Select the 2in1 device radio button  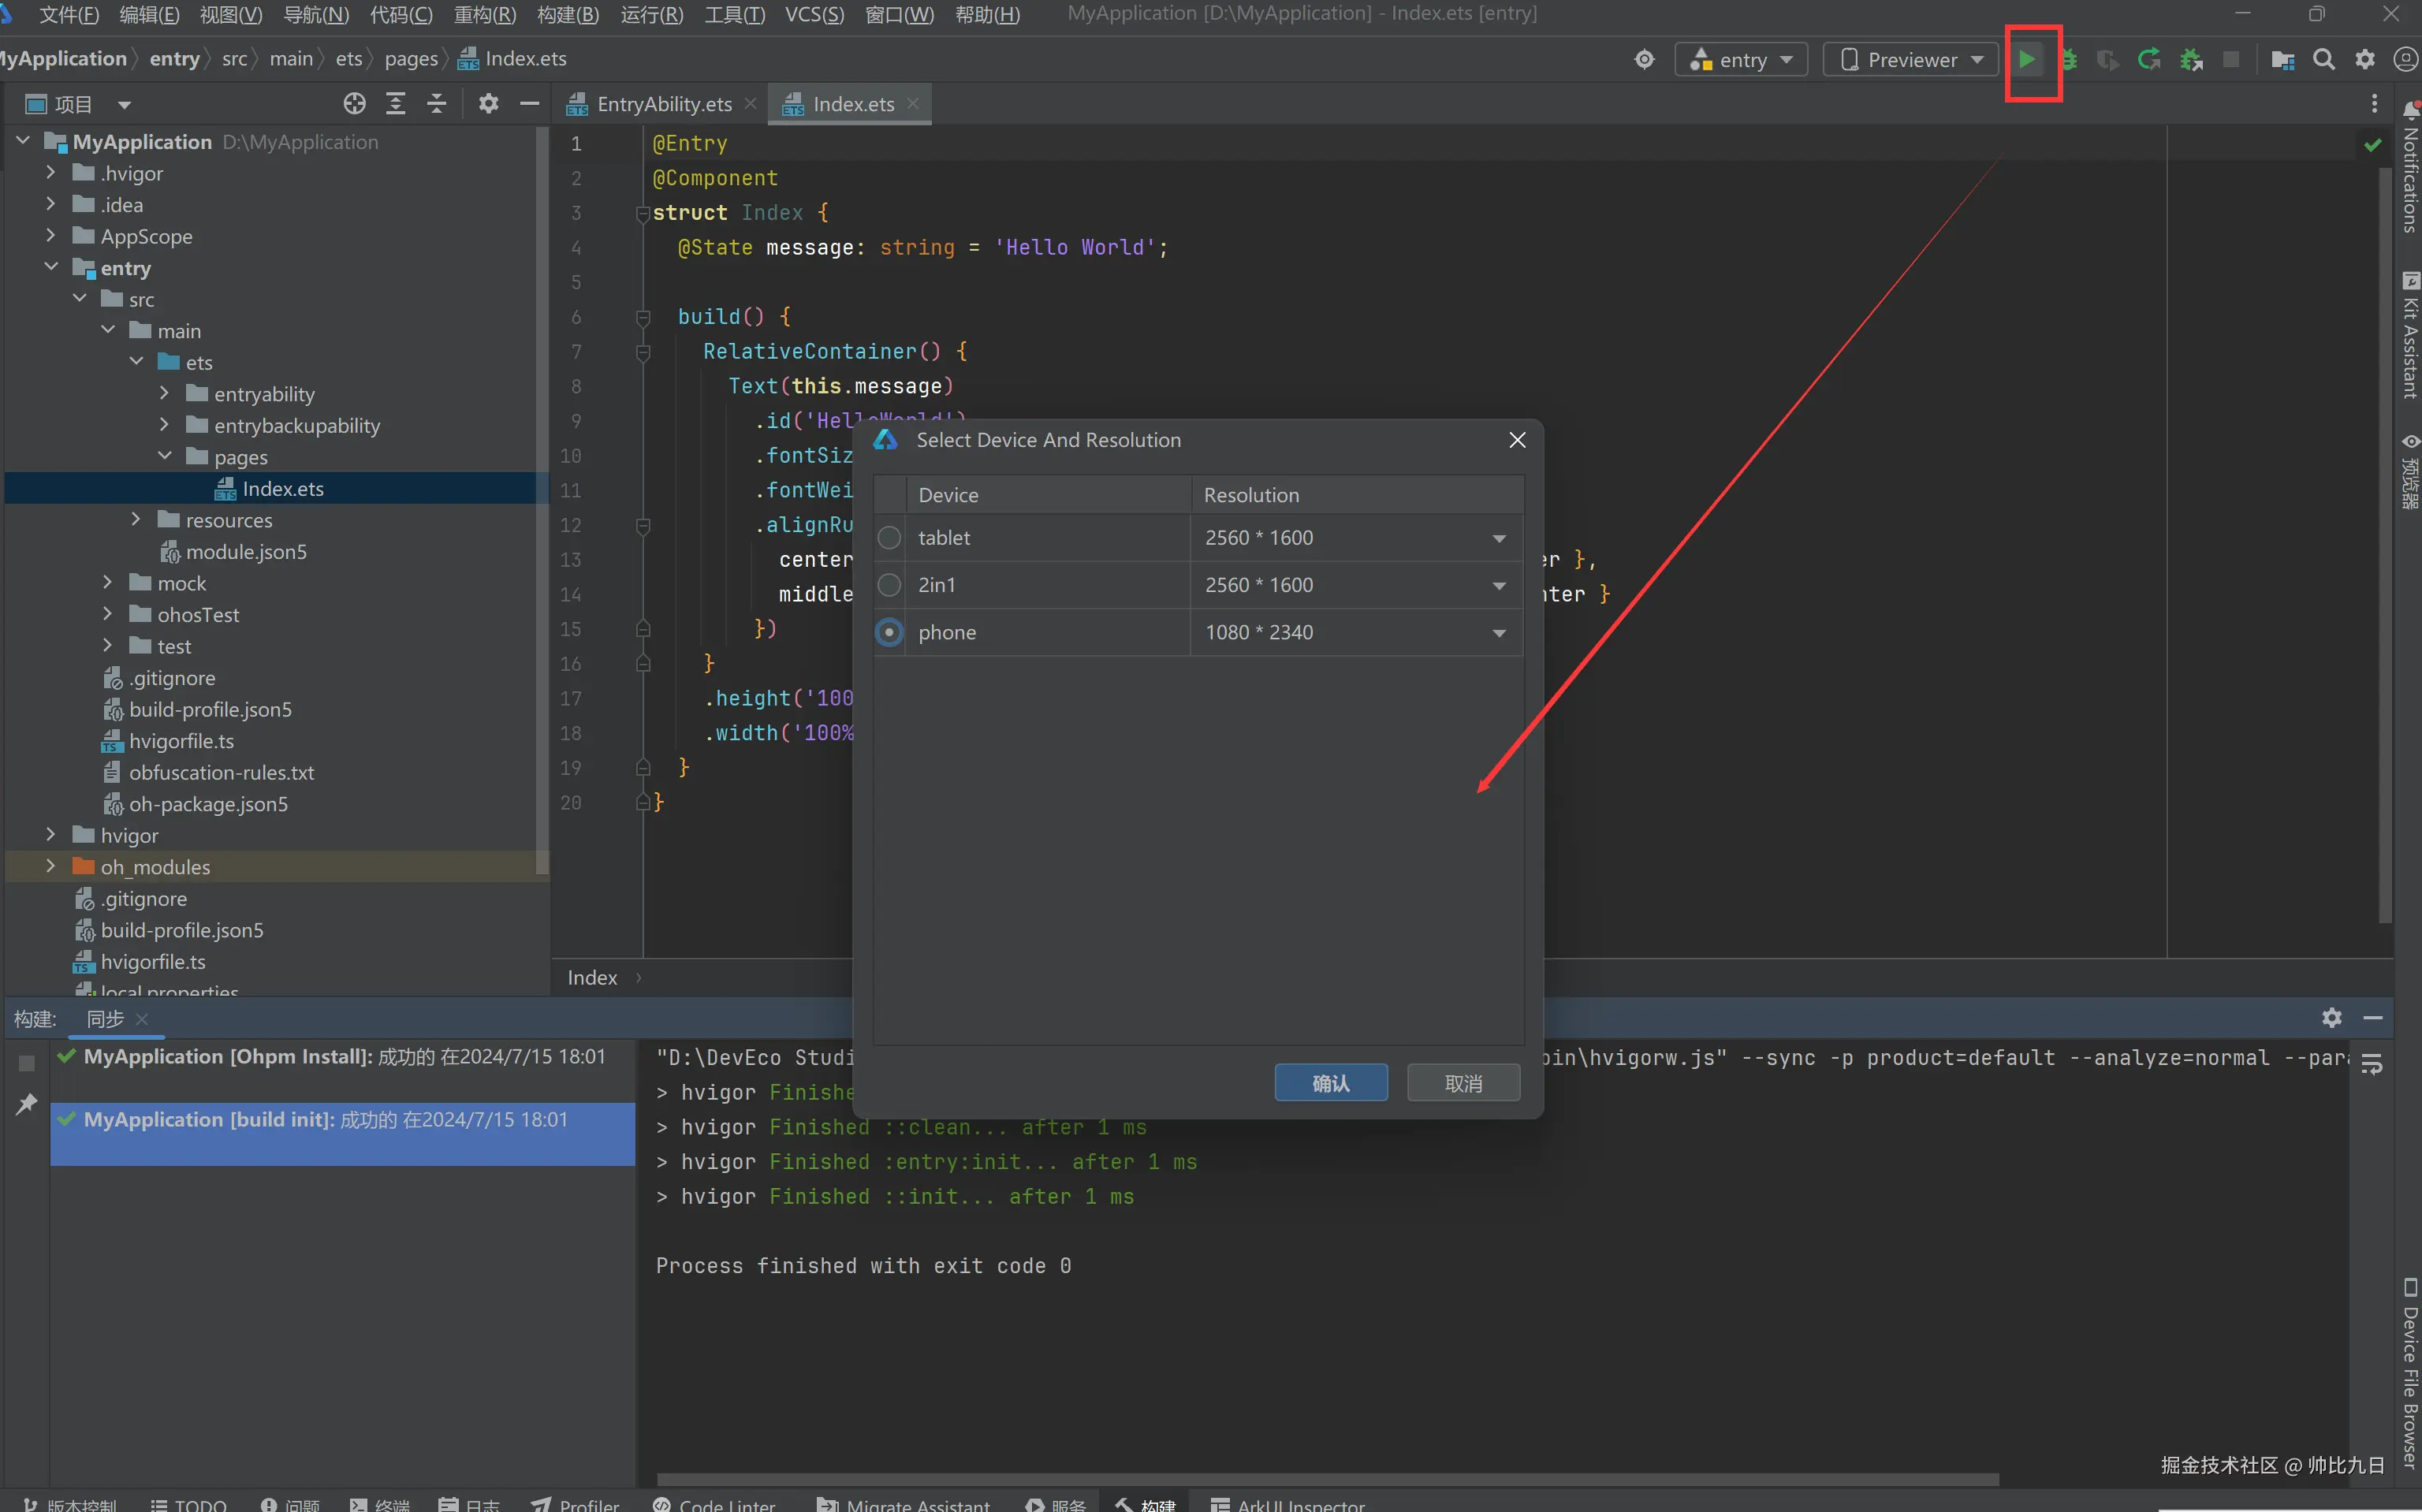889,585
